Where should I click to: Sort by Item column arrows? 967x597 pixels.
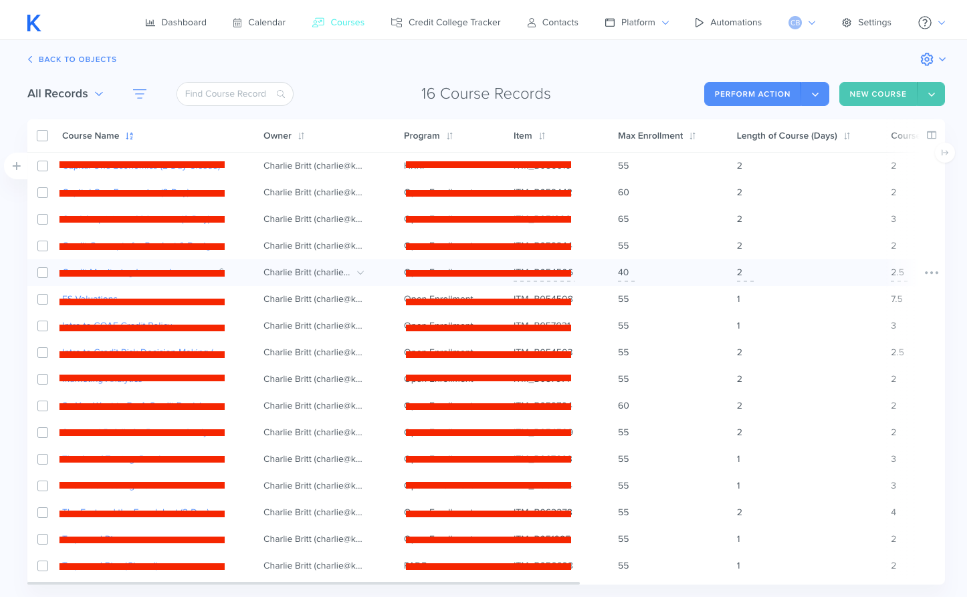click(541, 136)
